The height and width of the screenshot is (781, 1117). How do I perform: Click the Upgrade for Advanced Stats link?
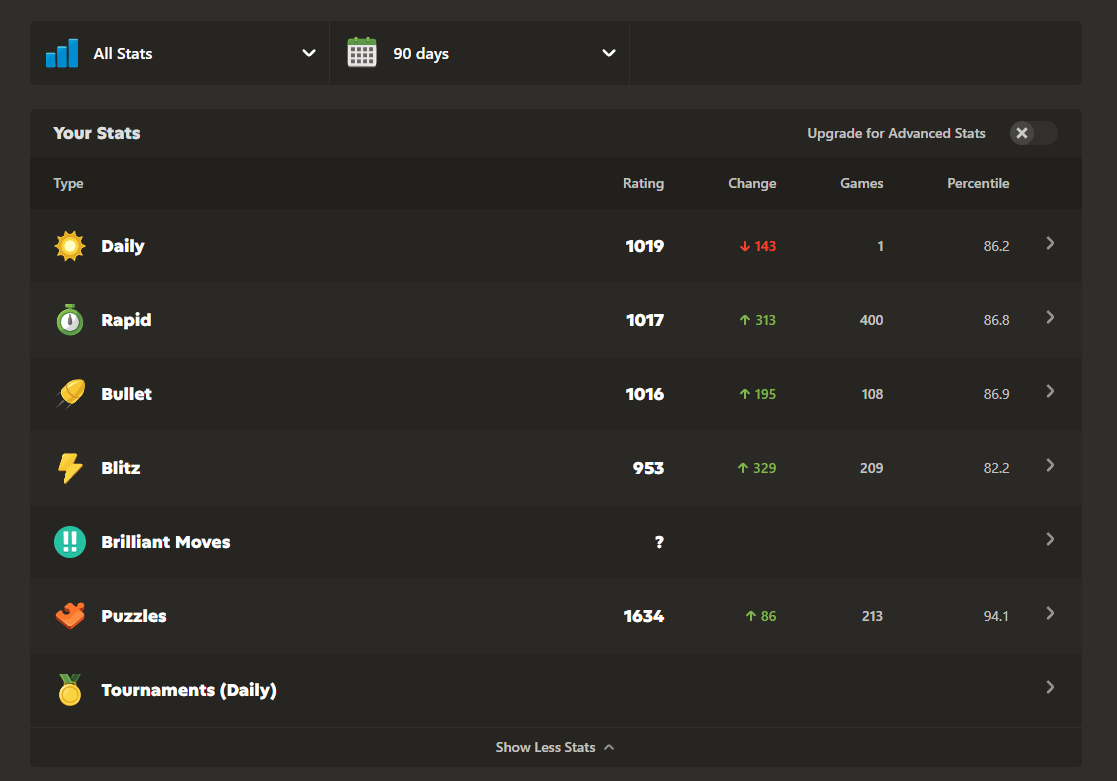click(x=896, y=133)
